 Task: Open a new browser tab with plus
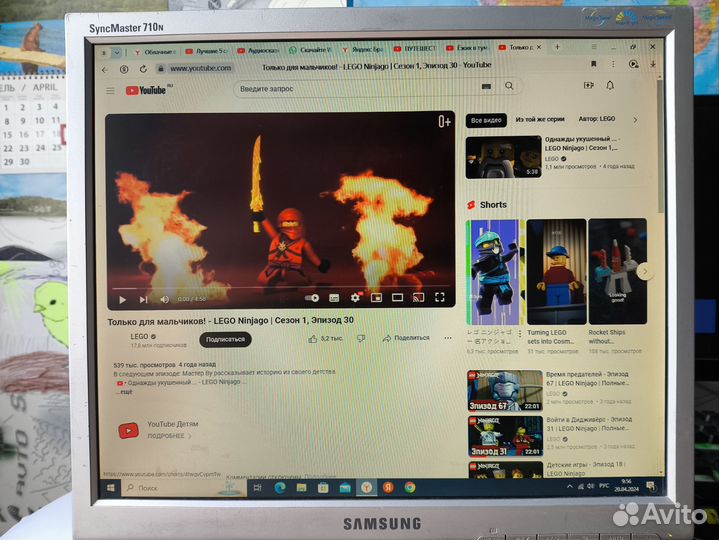click(x=557, y=47)
